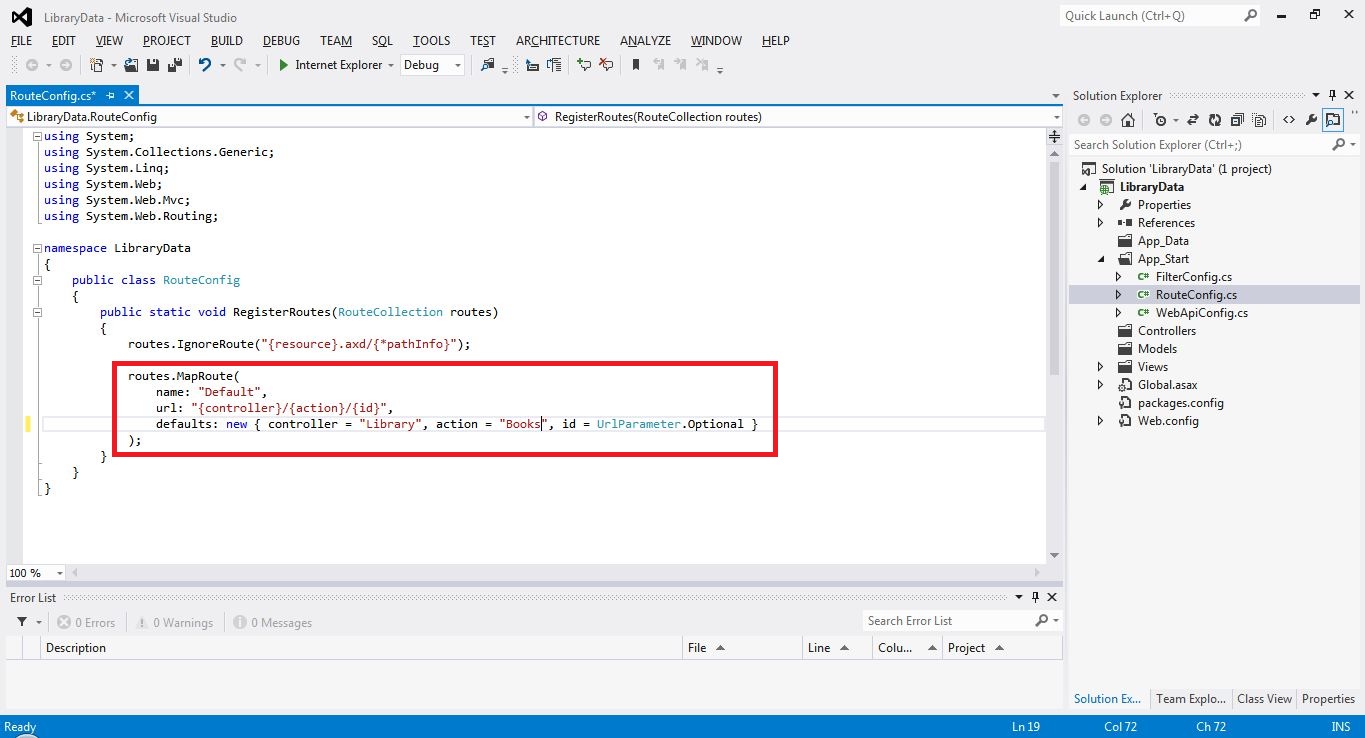Screen dimensions: 1365x738
Task: Click the Quick Launch input field
Action: pos(1150,15)
